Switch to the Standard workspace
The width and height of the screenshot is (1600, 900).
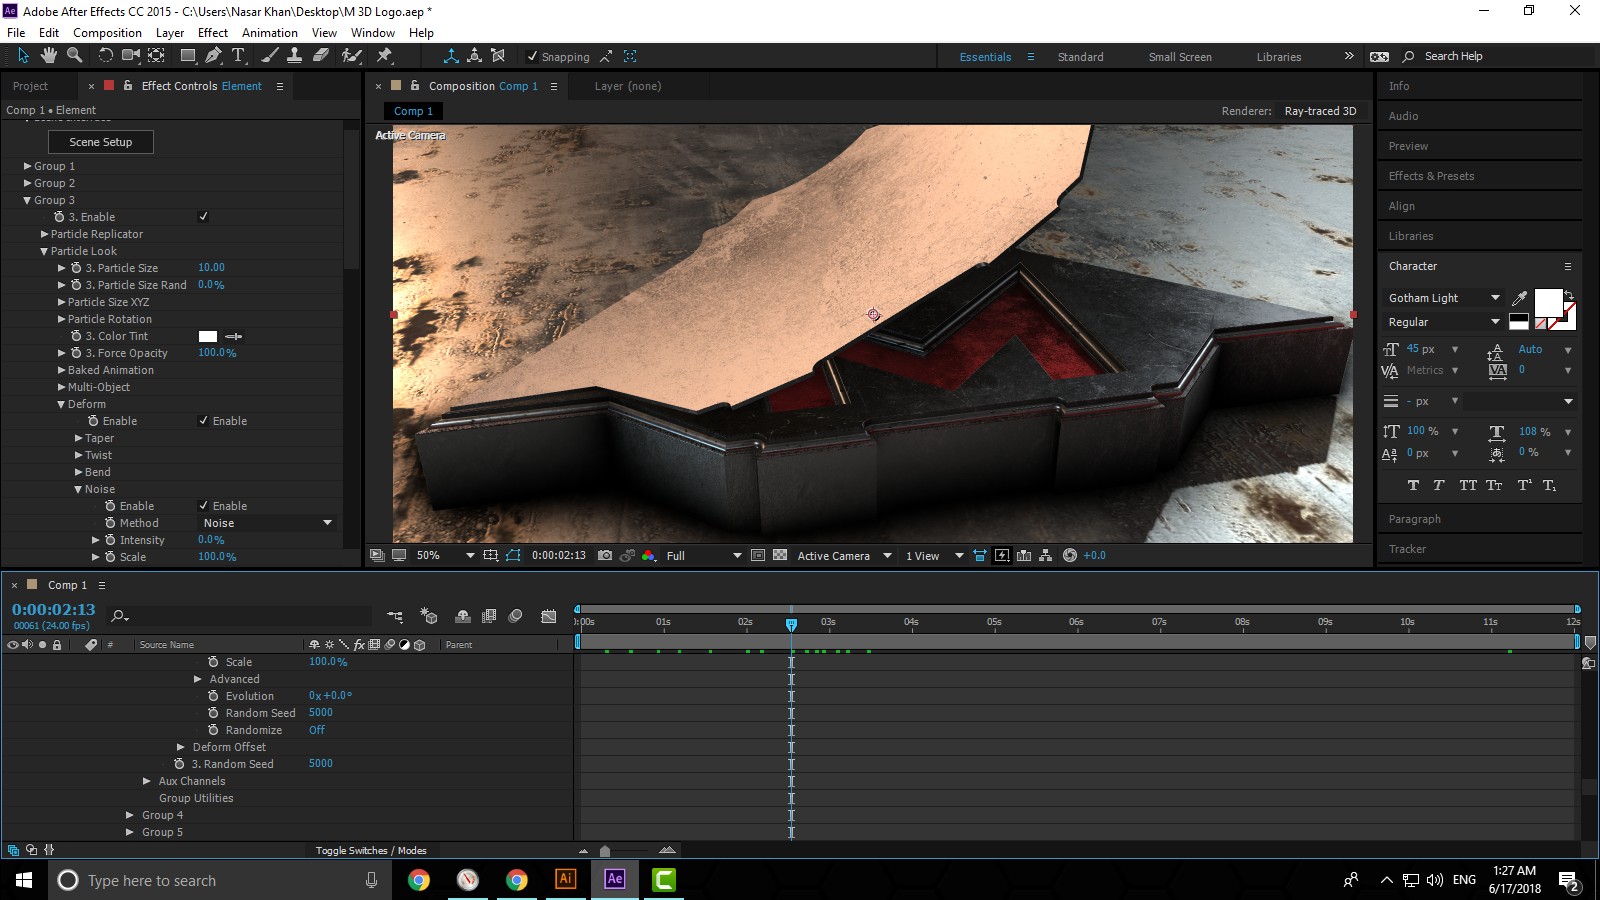click(1080, 57)
